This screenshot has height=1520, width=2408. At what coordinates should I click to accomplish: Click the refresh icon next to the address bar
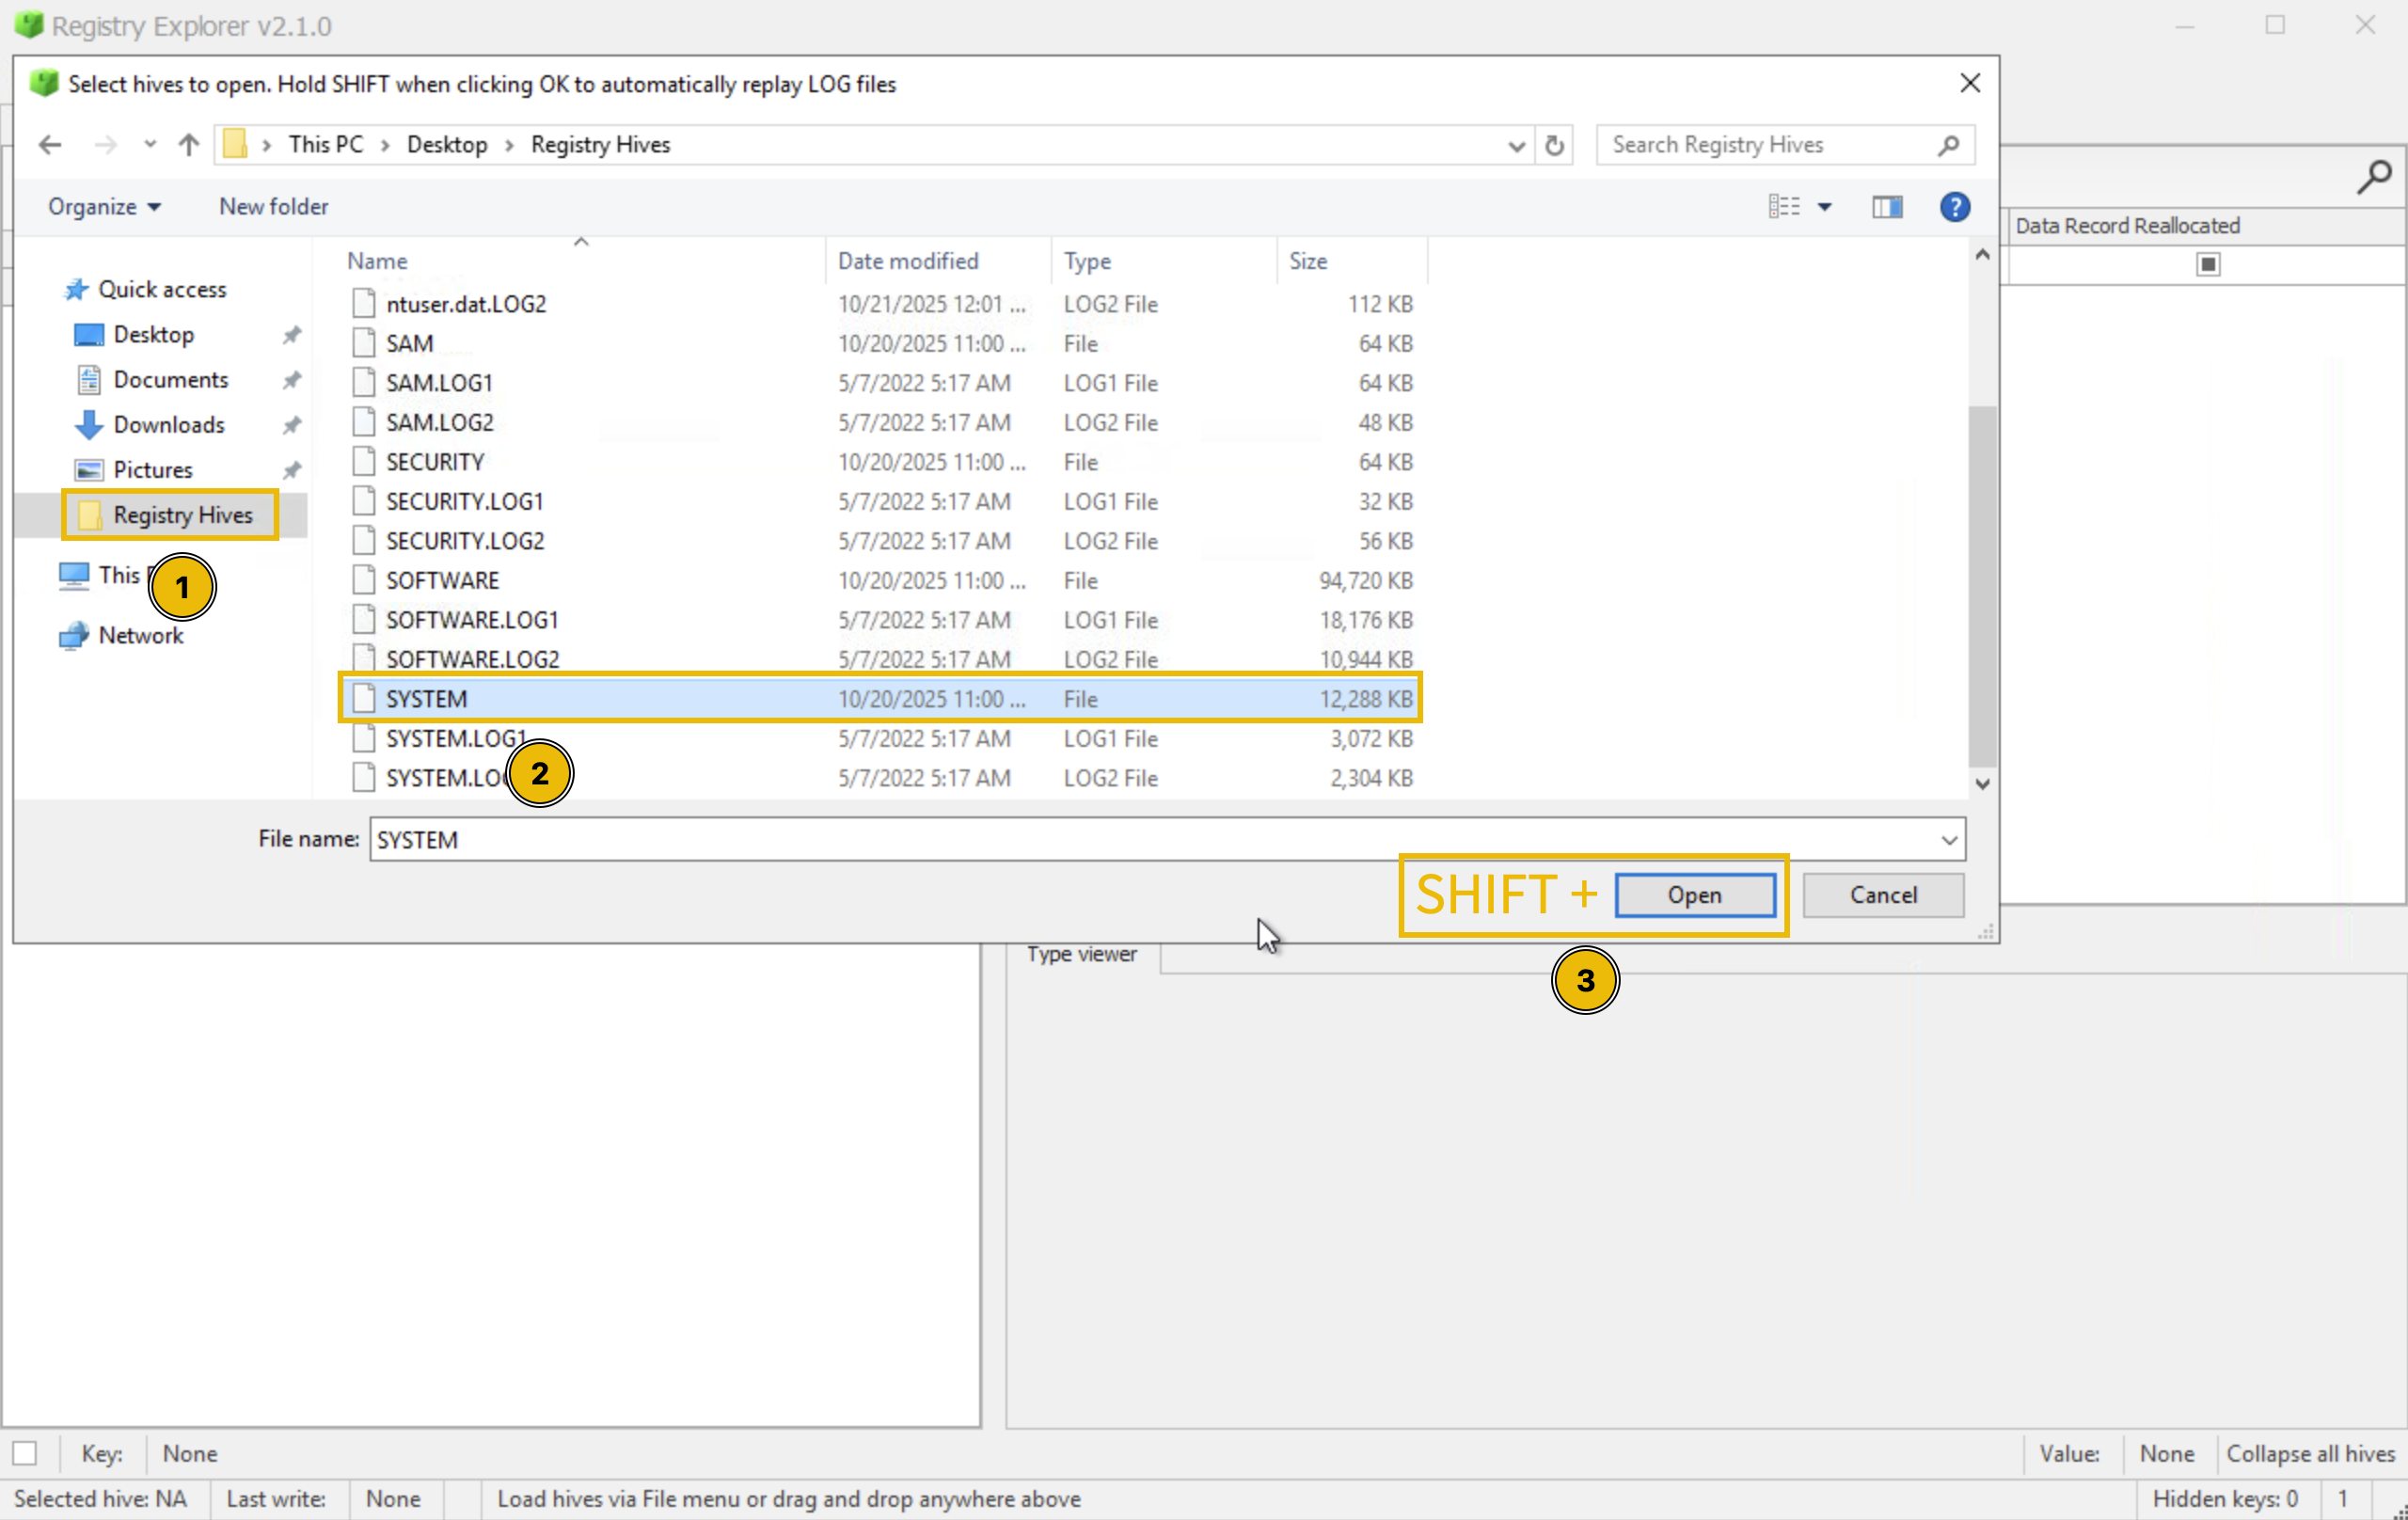click(1553, 145)
